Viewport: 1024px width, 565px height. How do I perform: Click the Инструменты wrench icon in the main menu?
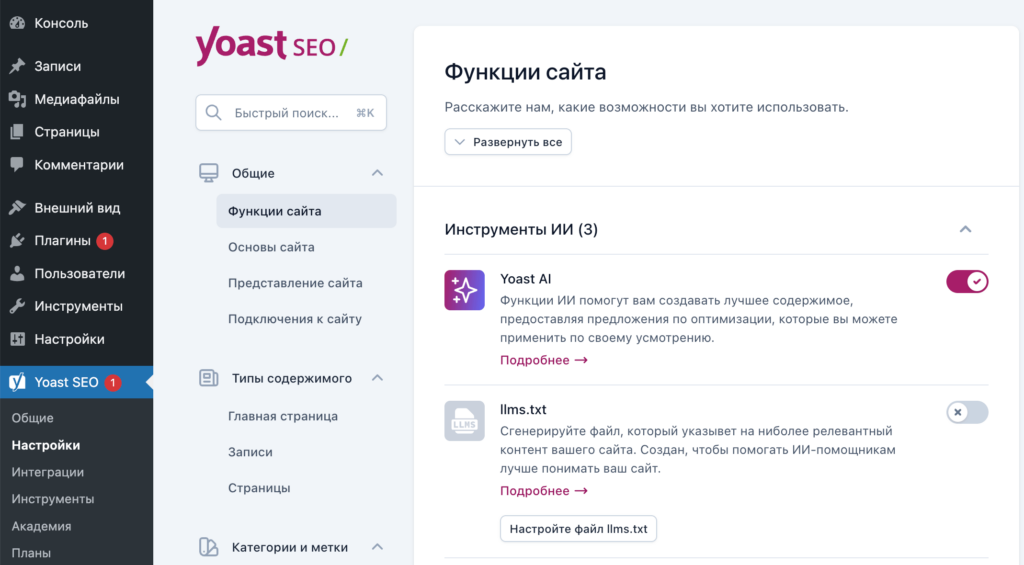17,306
